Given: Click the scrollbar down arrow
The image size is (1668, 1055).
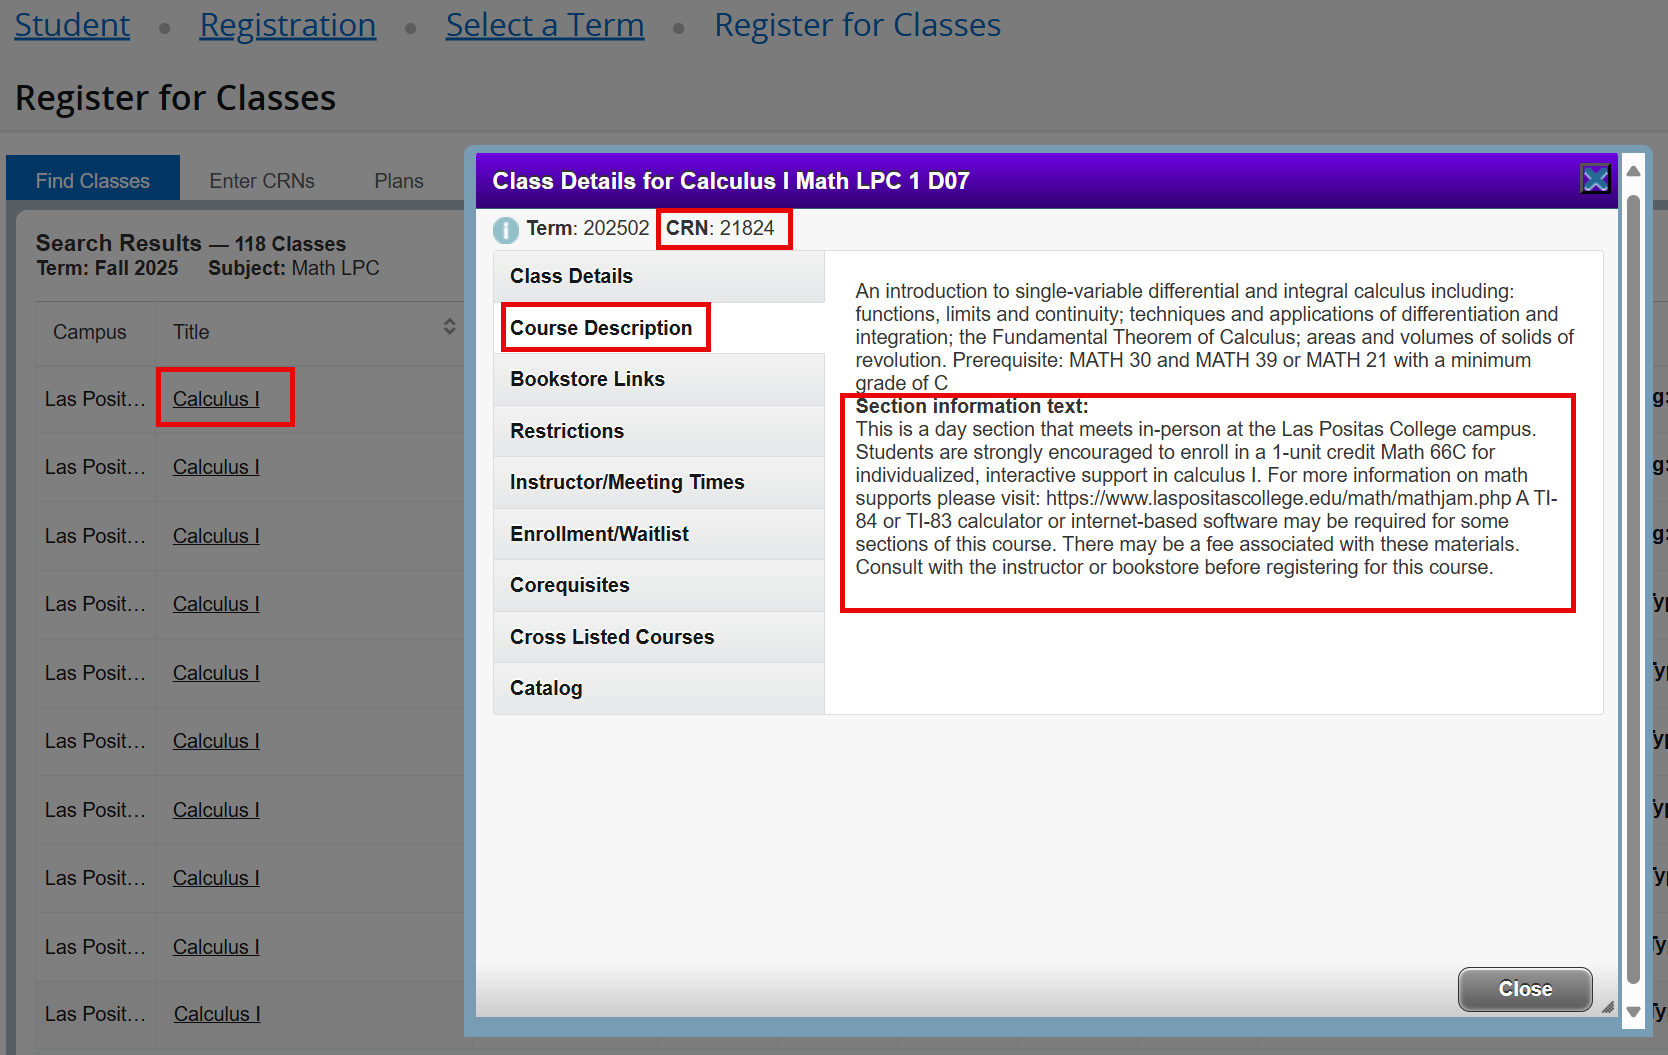Looking at the screenshot, I should [1633, 1011].
